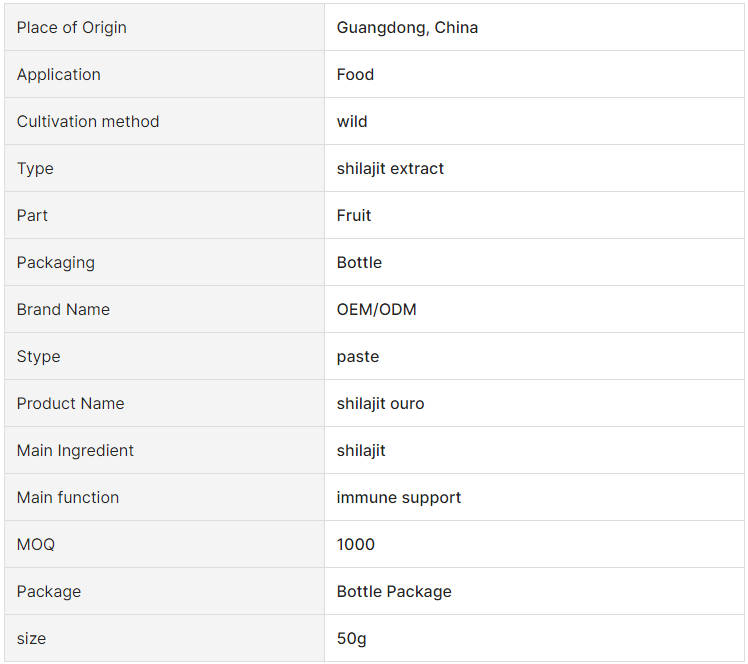The height and width of the screenshot is (664, 748).
Task: Click the '50g' size value
Action: (352, 638)
